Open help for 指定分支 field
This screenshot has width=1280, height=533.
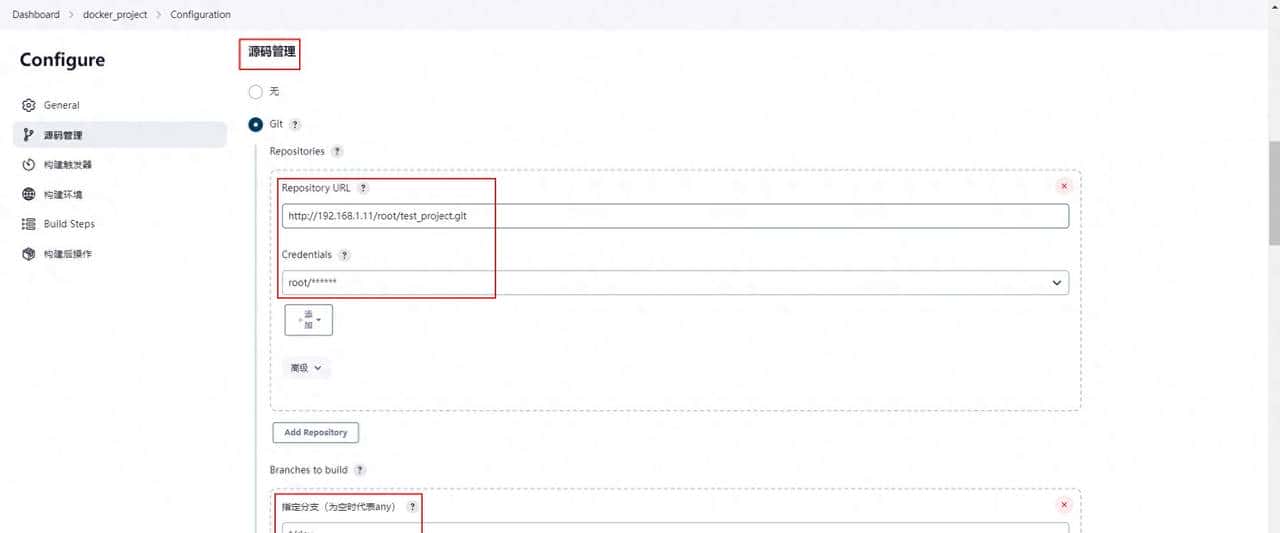(412, 507)
